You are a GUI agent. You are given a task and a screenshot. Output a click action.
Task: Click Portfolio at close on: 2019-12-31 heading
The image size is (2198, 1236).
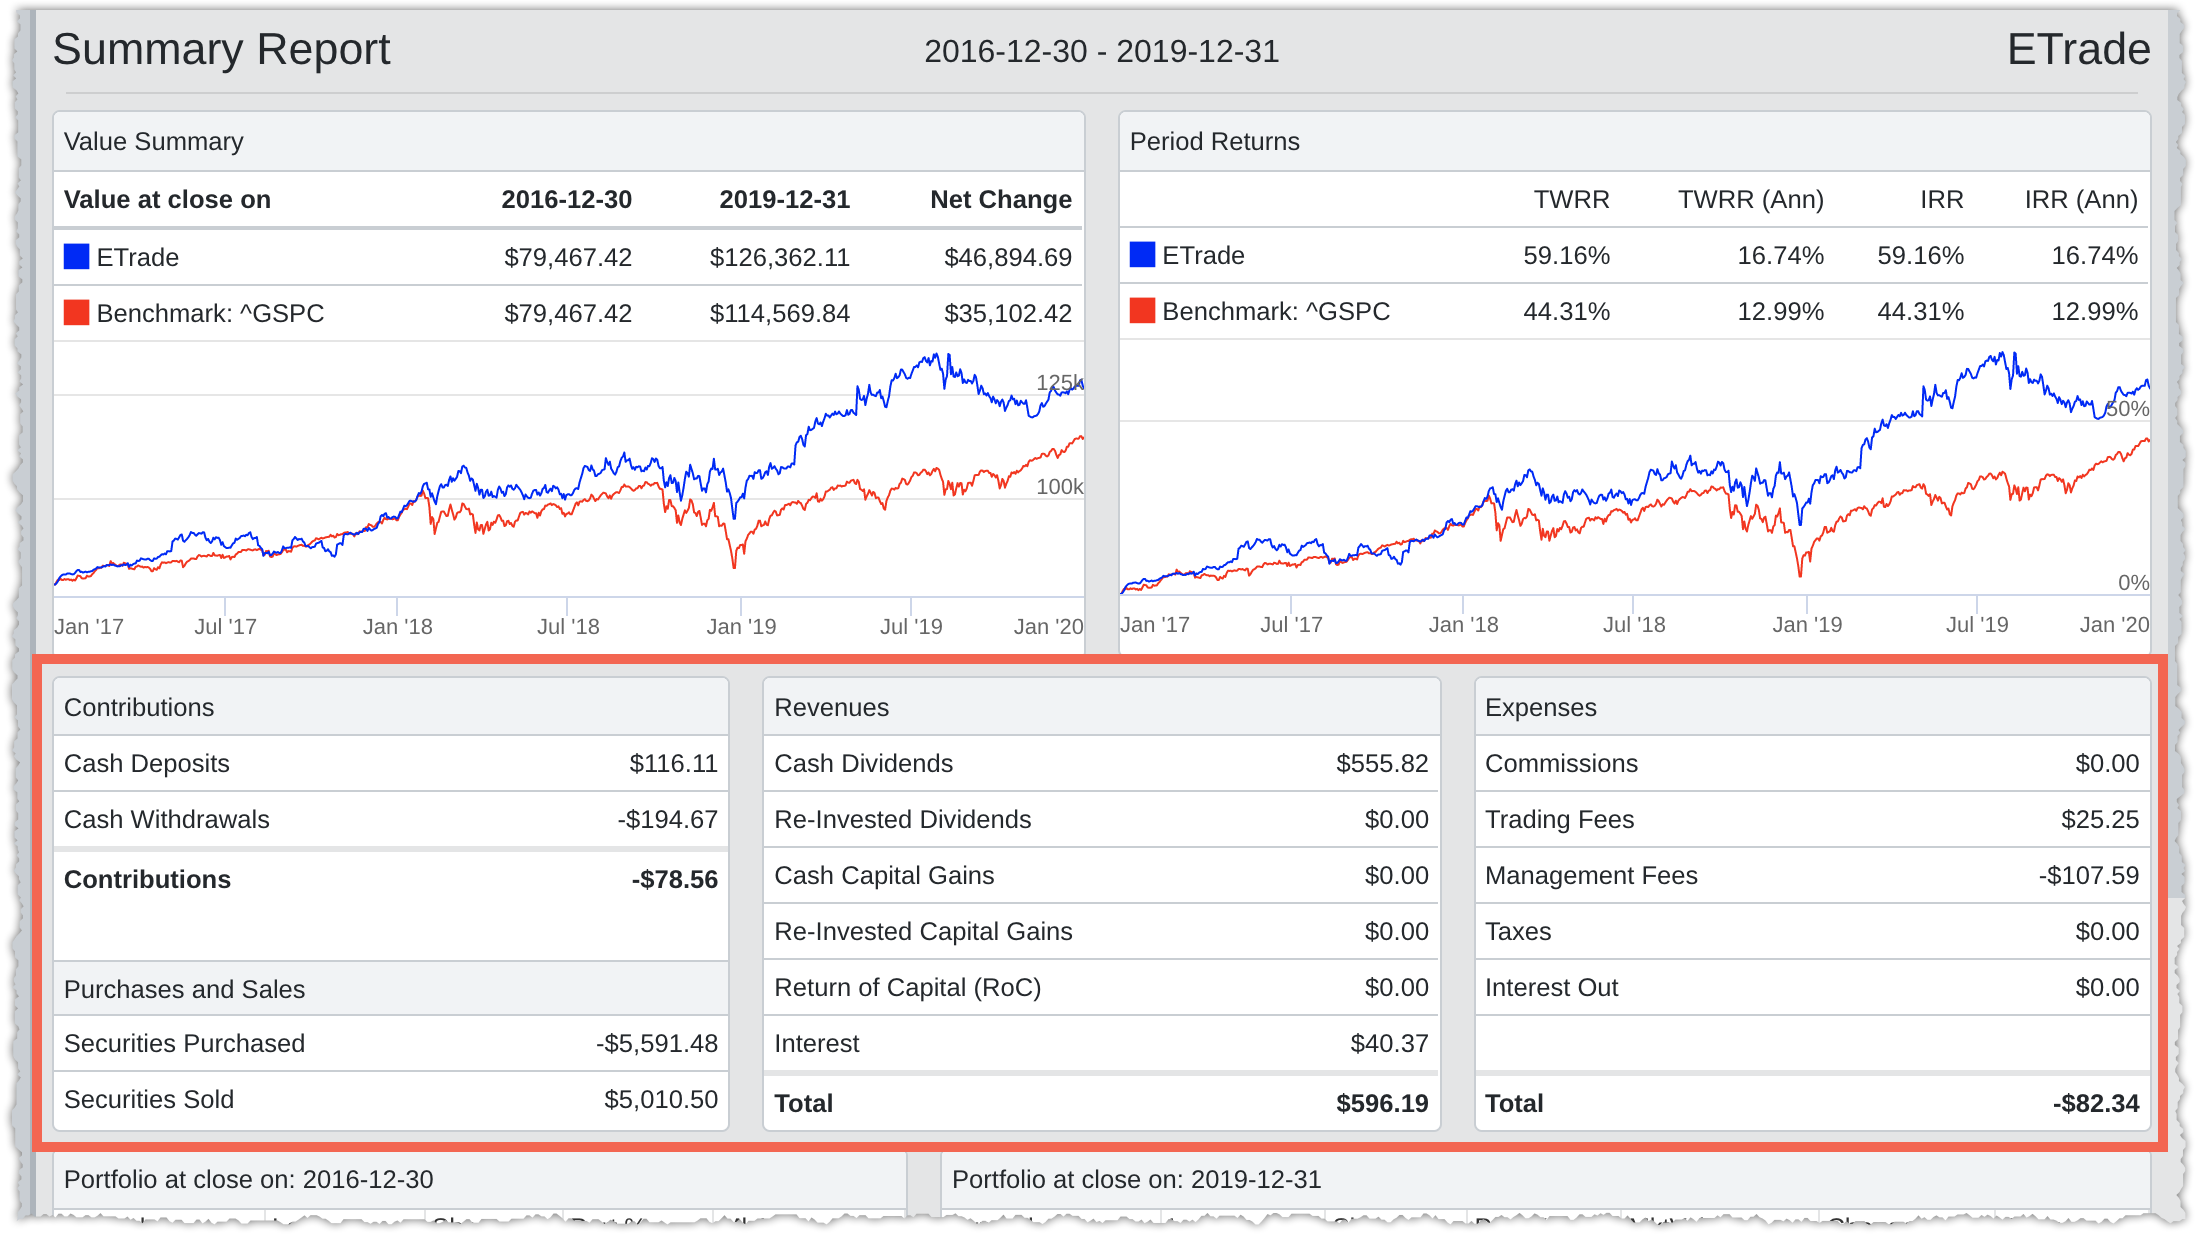(1136, 1179)
